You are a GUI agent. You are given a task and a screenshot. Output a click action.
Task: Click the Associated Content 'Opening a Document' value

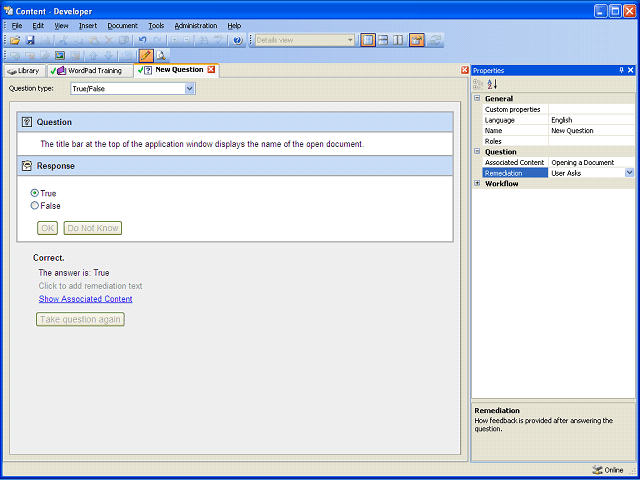tap(591, 162)
